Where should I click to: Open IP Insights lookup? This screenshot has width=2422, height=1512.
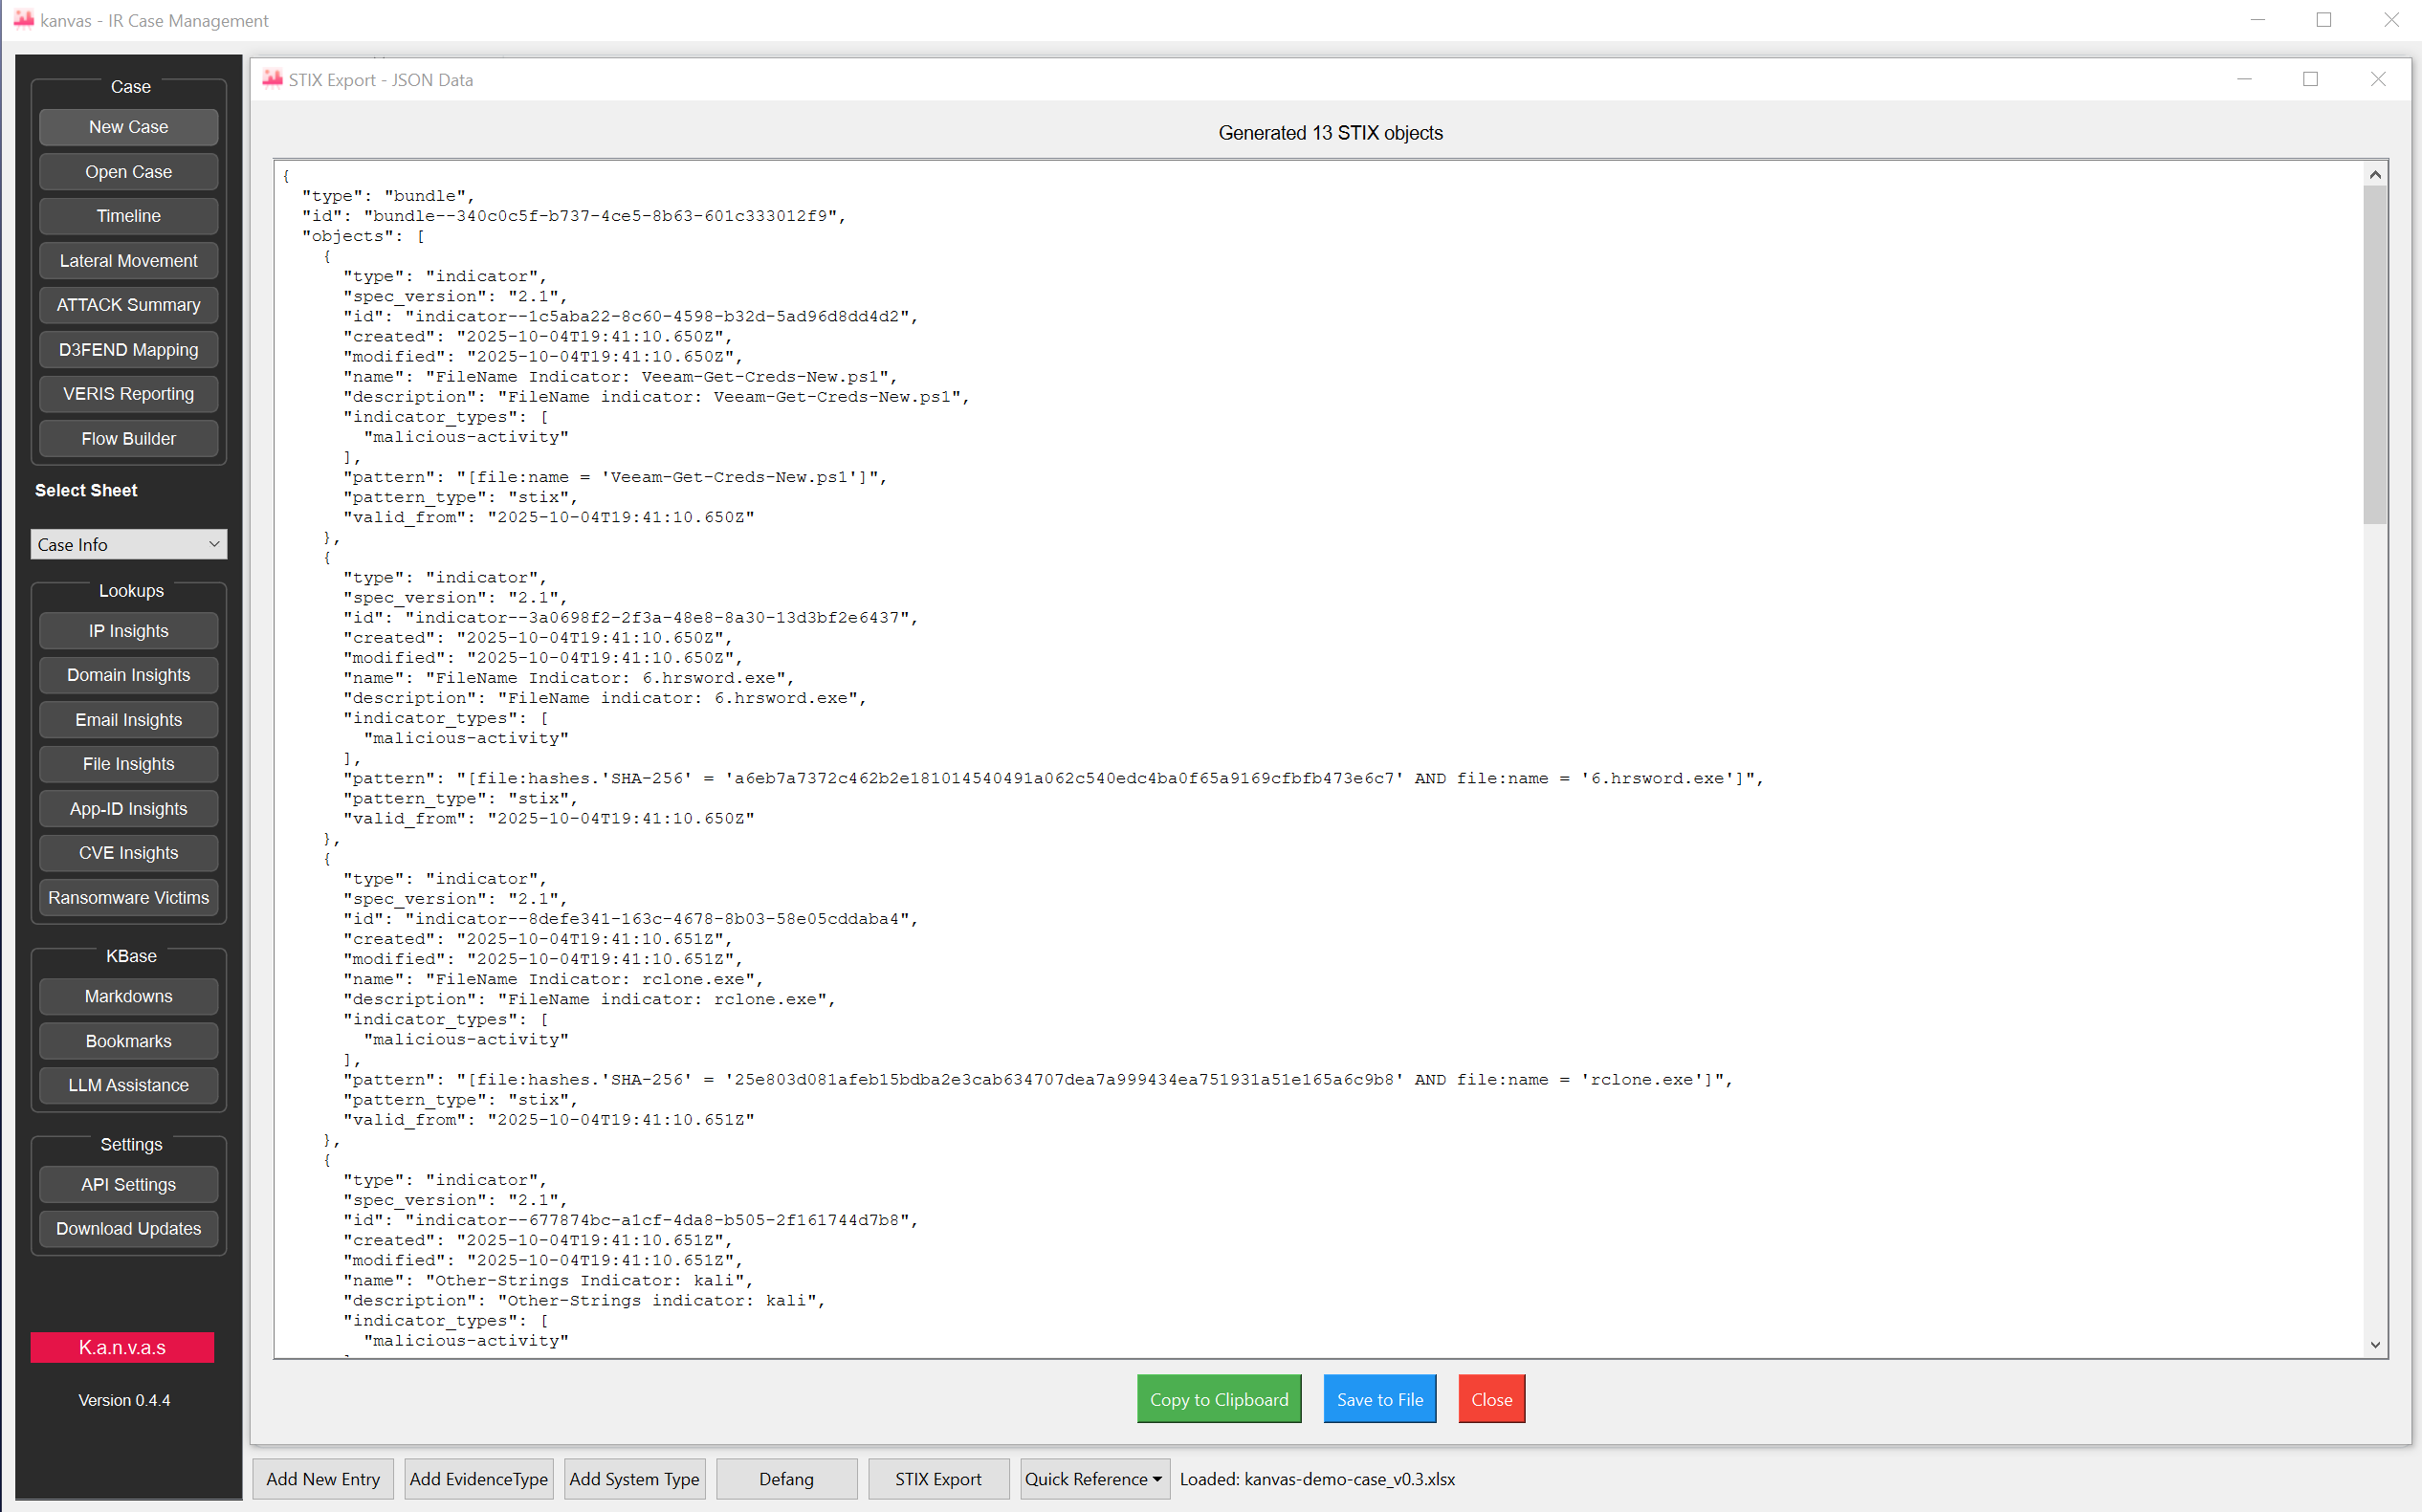[128, 630]
